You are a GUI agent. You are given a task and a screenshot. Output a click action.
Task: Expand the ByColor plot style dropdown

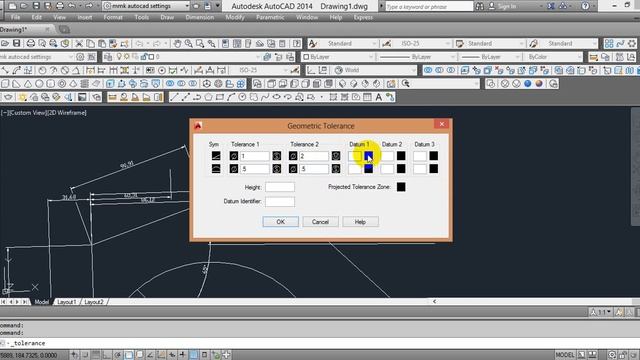click(580, 57)
